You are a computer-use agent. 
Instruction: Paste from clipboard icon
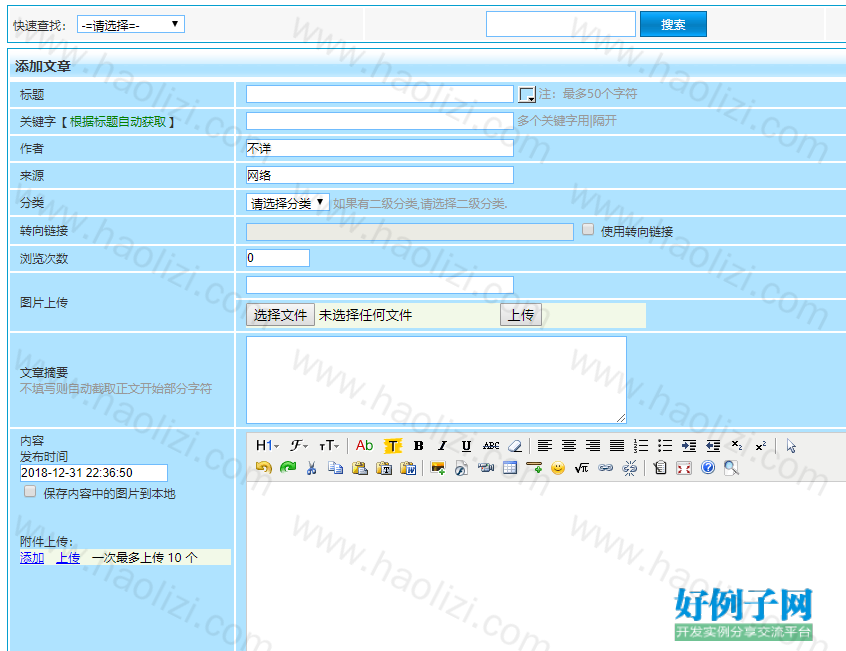pyautogui.click(x=360, y=468)
